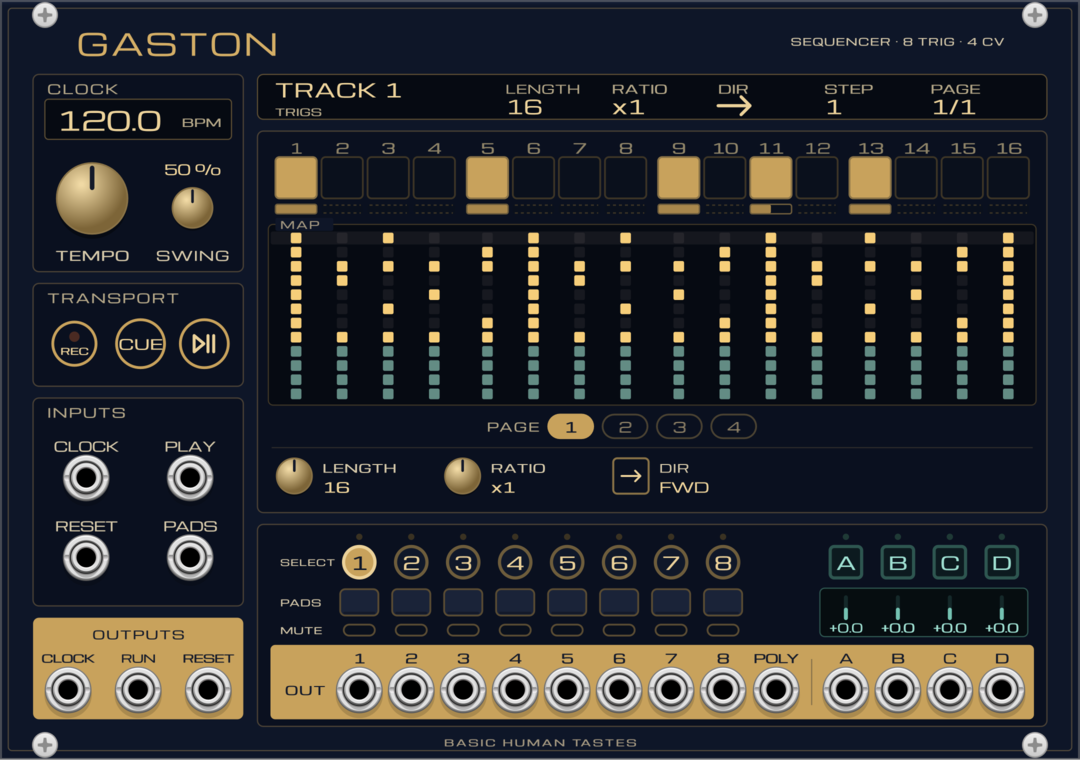Click the POLY output jack

click(776, 690)
